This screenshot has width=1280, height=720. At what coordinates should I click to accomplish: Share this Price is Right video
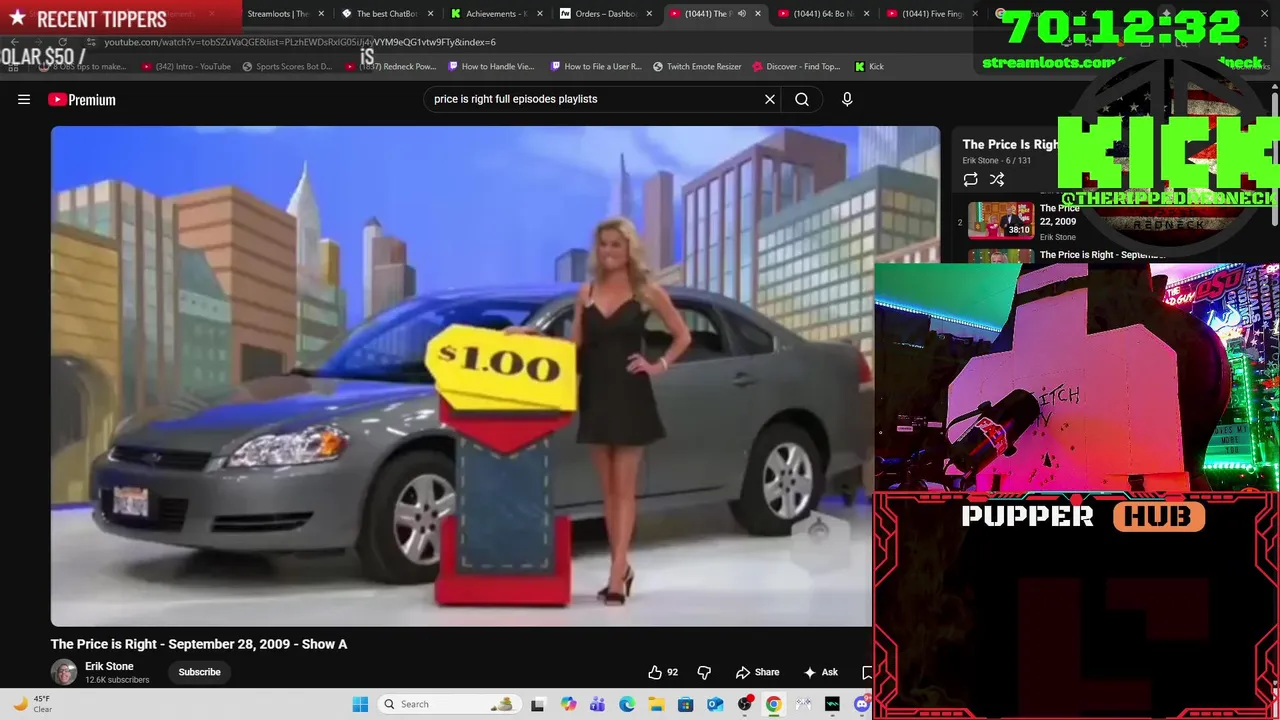click(758, 672)
